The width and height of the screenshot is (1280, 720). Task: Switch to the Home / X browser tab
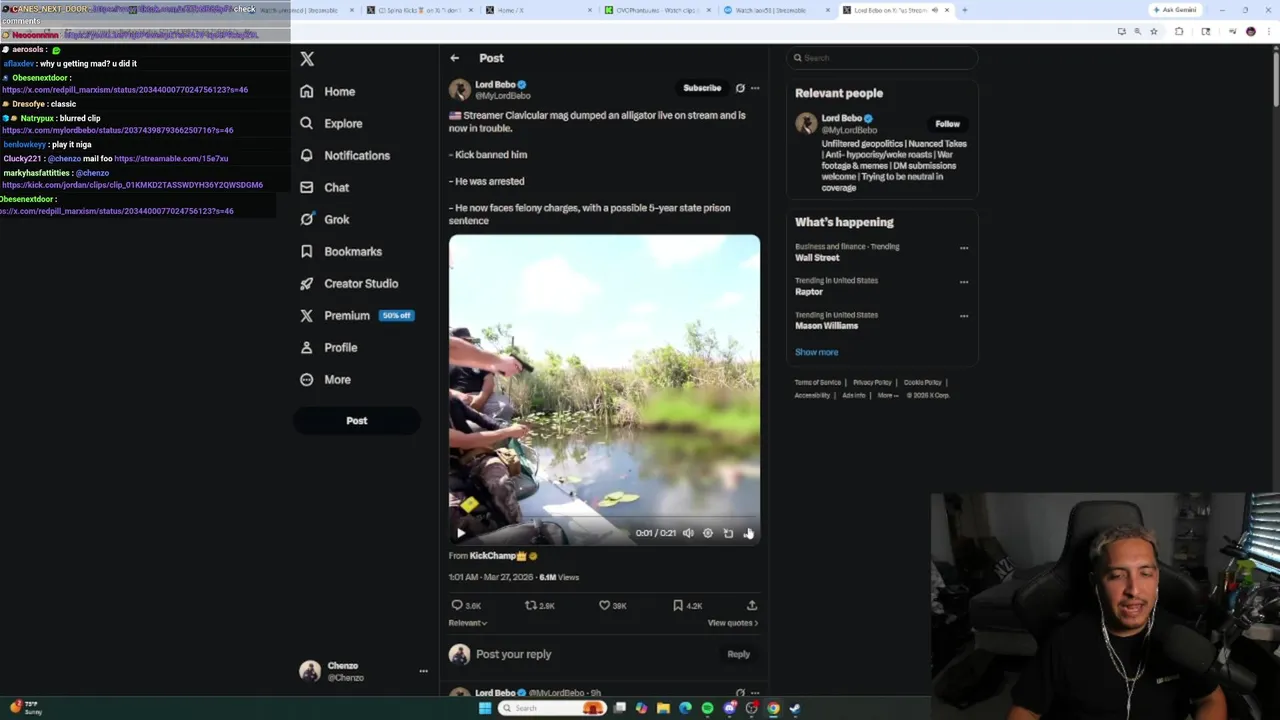pos(538,10)
